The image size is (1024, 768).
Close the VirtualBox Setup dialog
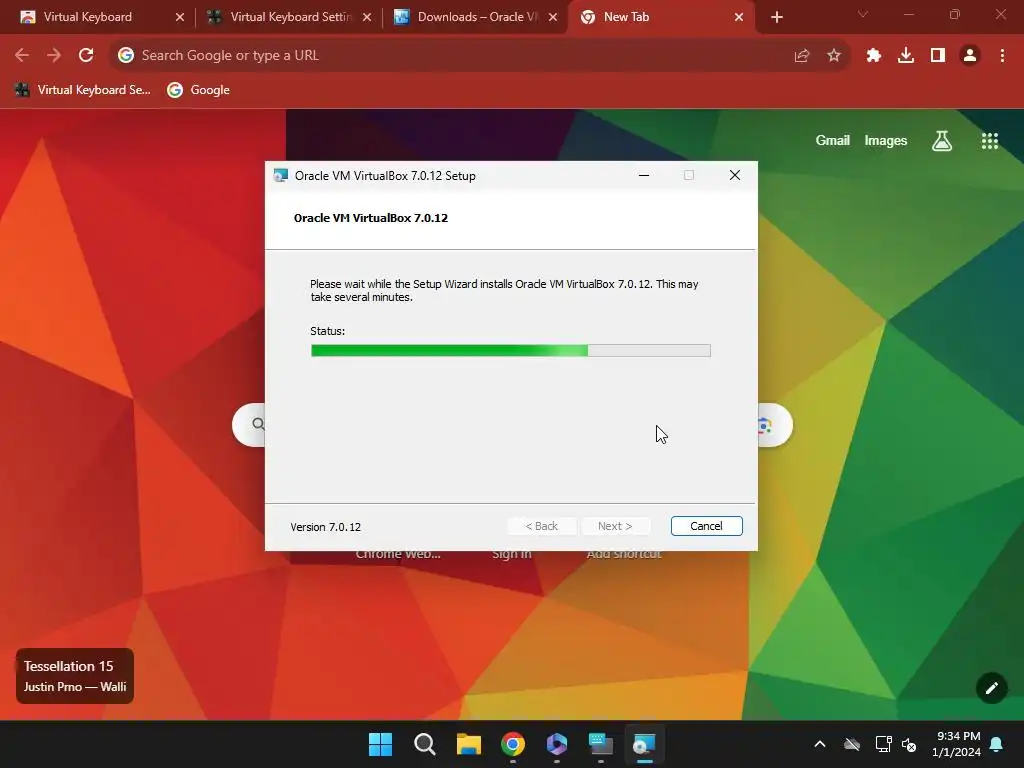point(735,175)
